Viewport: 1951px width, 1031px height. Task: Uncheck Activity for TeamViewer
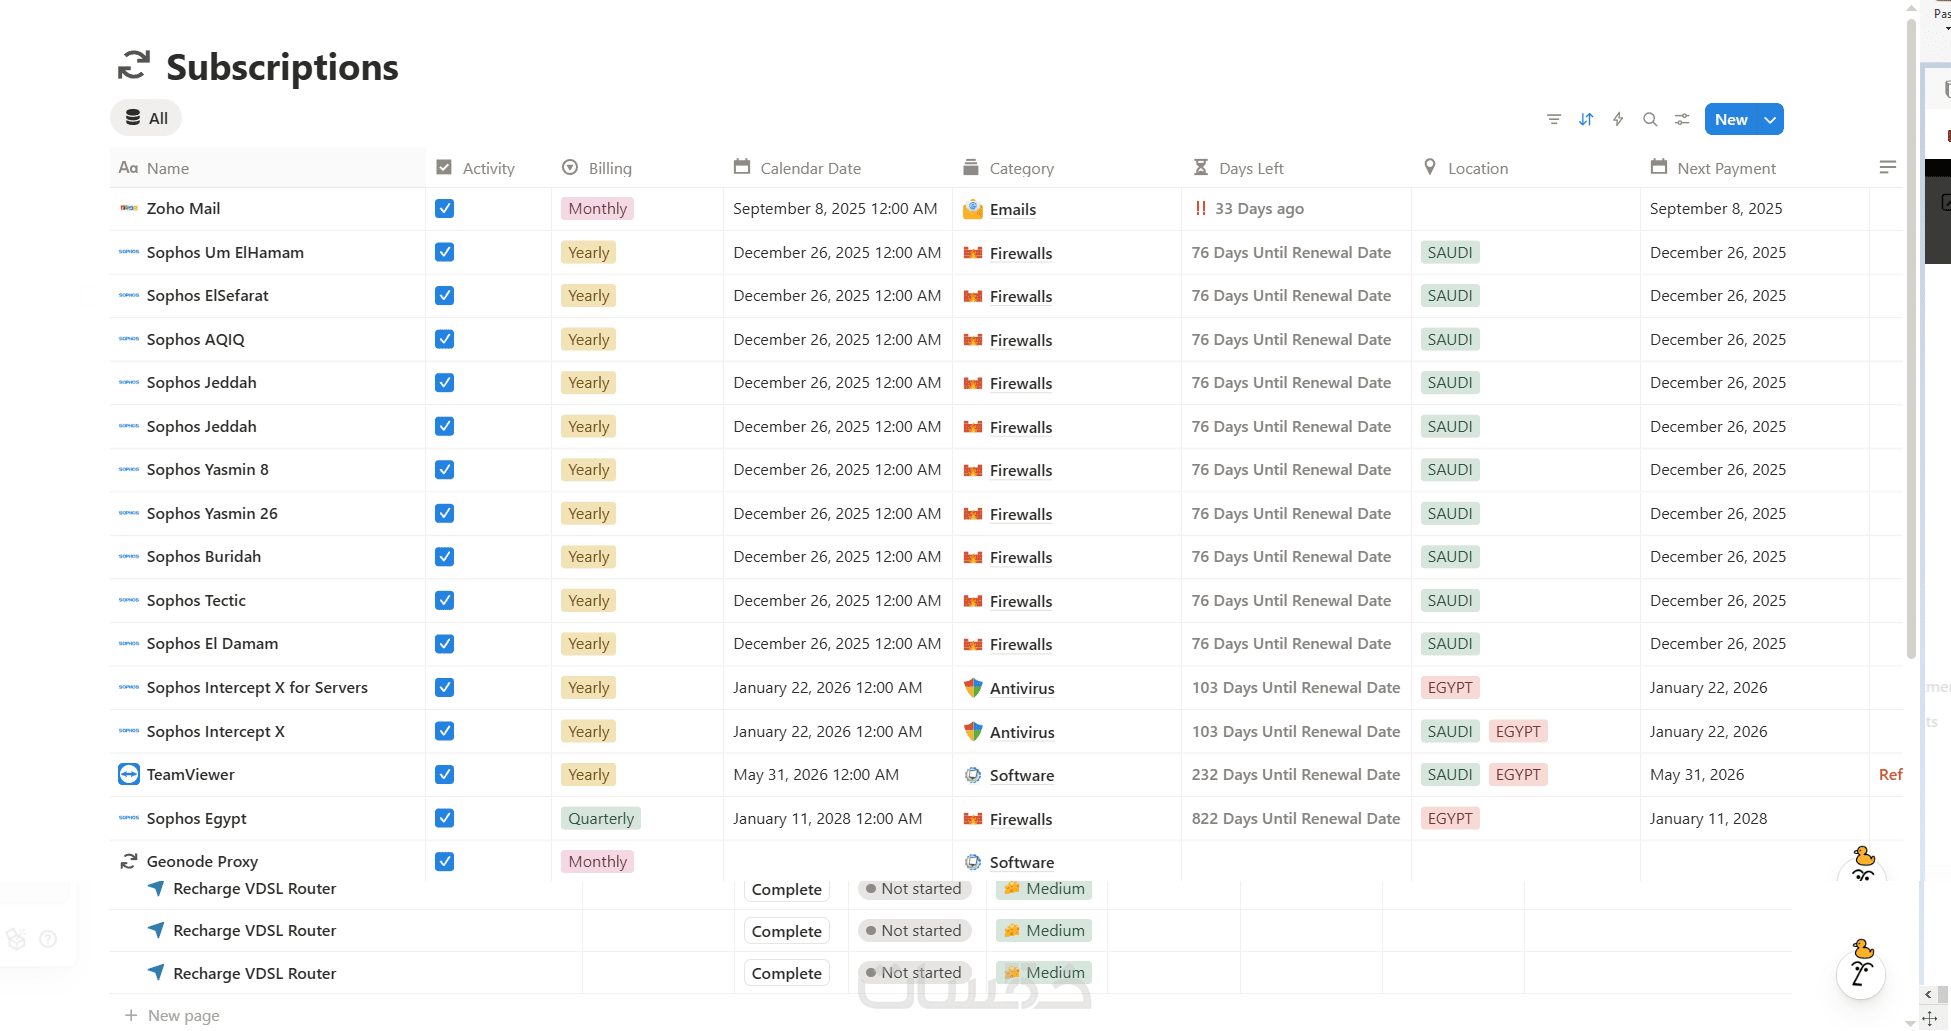pos(445,774)
